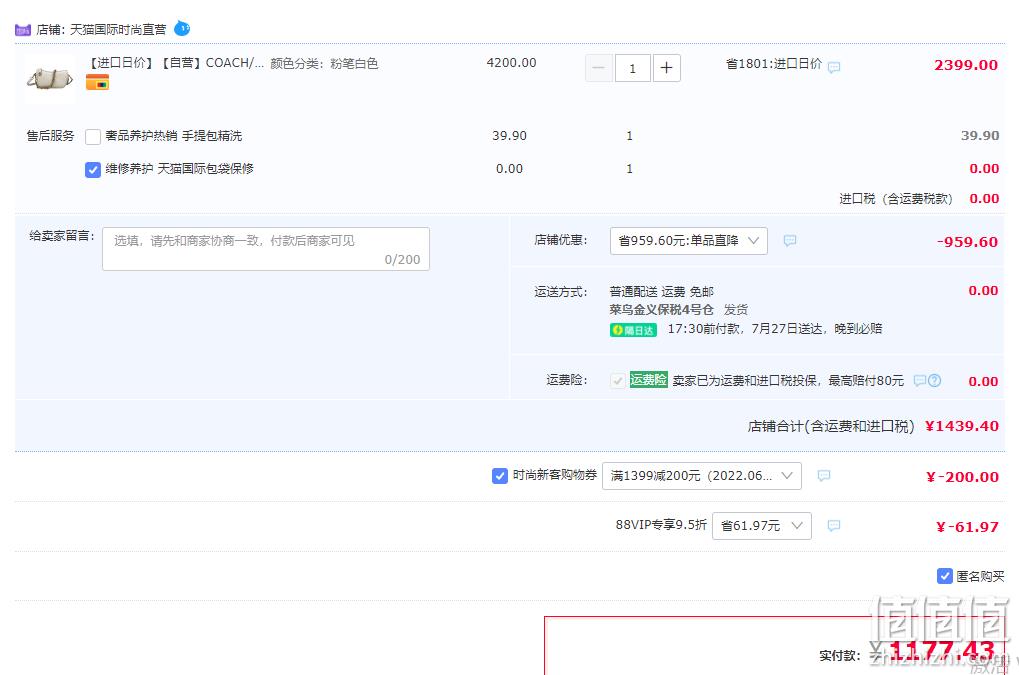The image size is (1019, 675).
Task: Open the 88VIP 省61.97元 dropdown
Action: 762,526
